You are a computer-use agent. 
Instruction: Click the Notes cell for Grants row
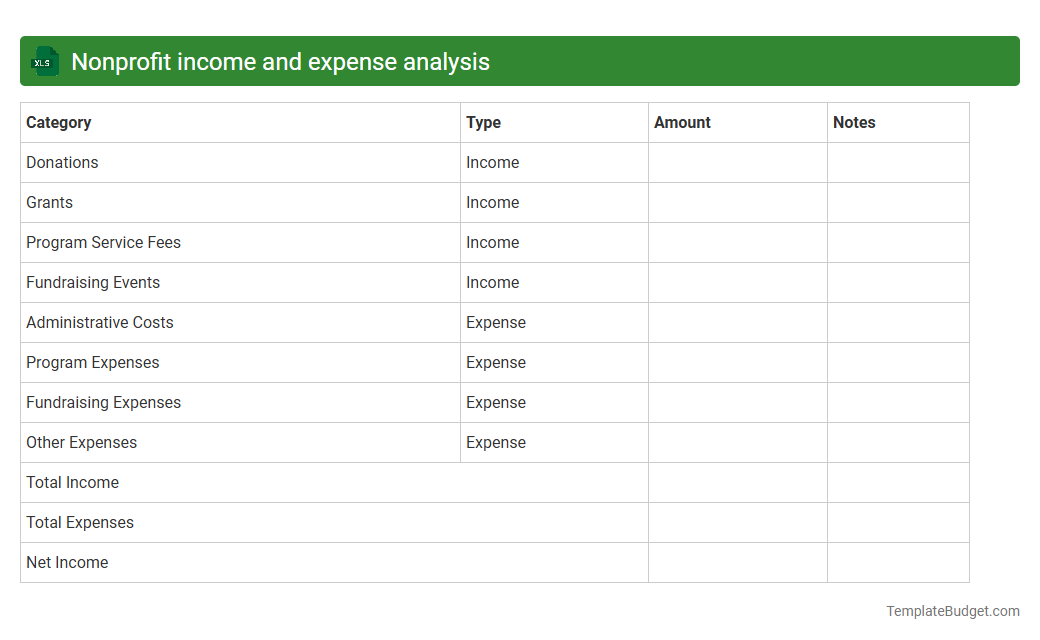tap(897, 202)
